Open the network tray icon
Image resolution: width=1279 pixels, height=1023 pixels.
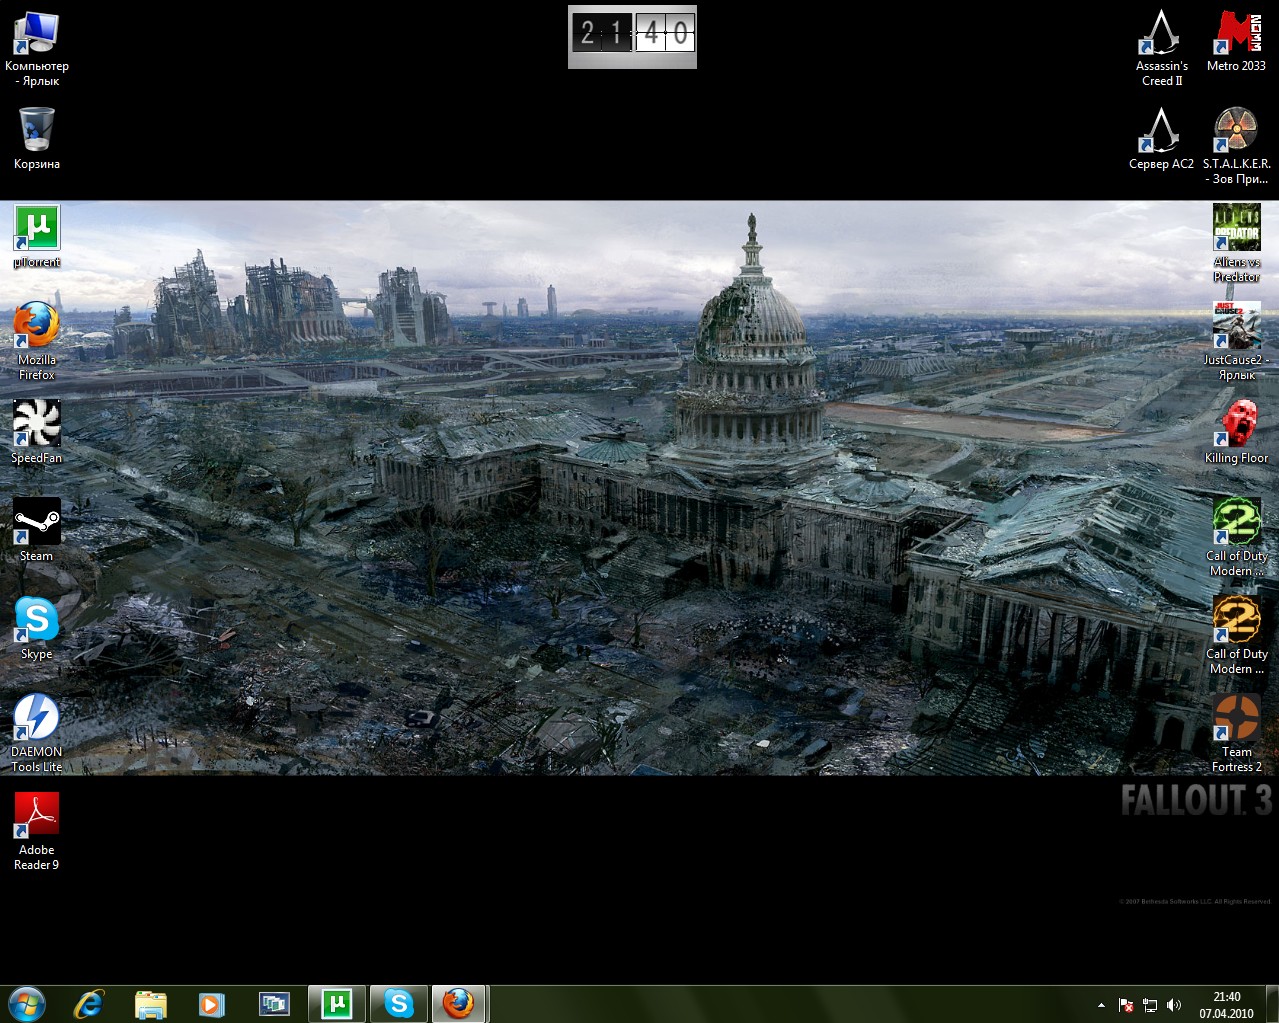[1150, 1005]
